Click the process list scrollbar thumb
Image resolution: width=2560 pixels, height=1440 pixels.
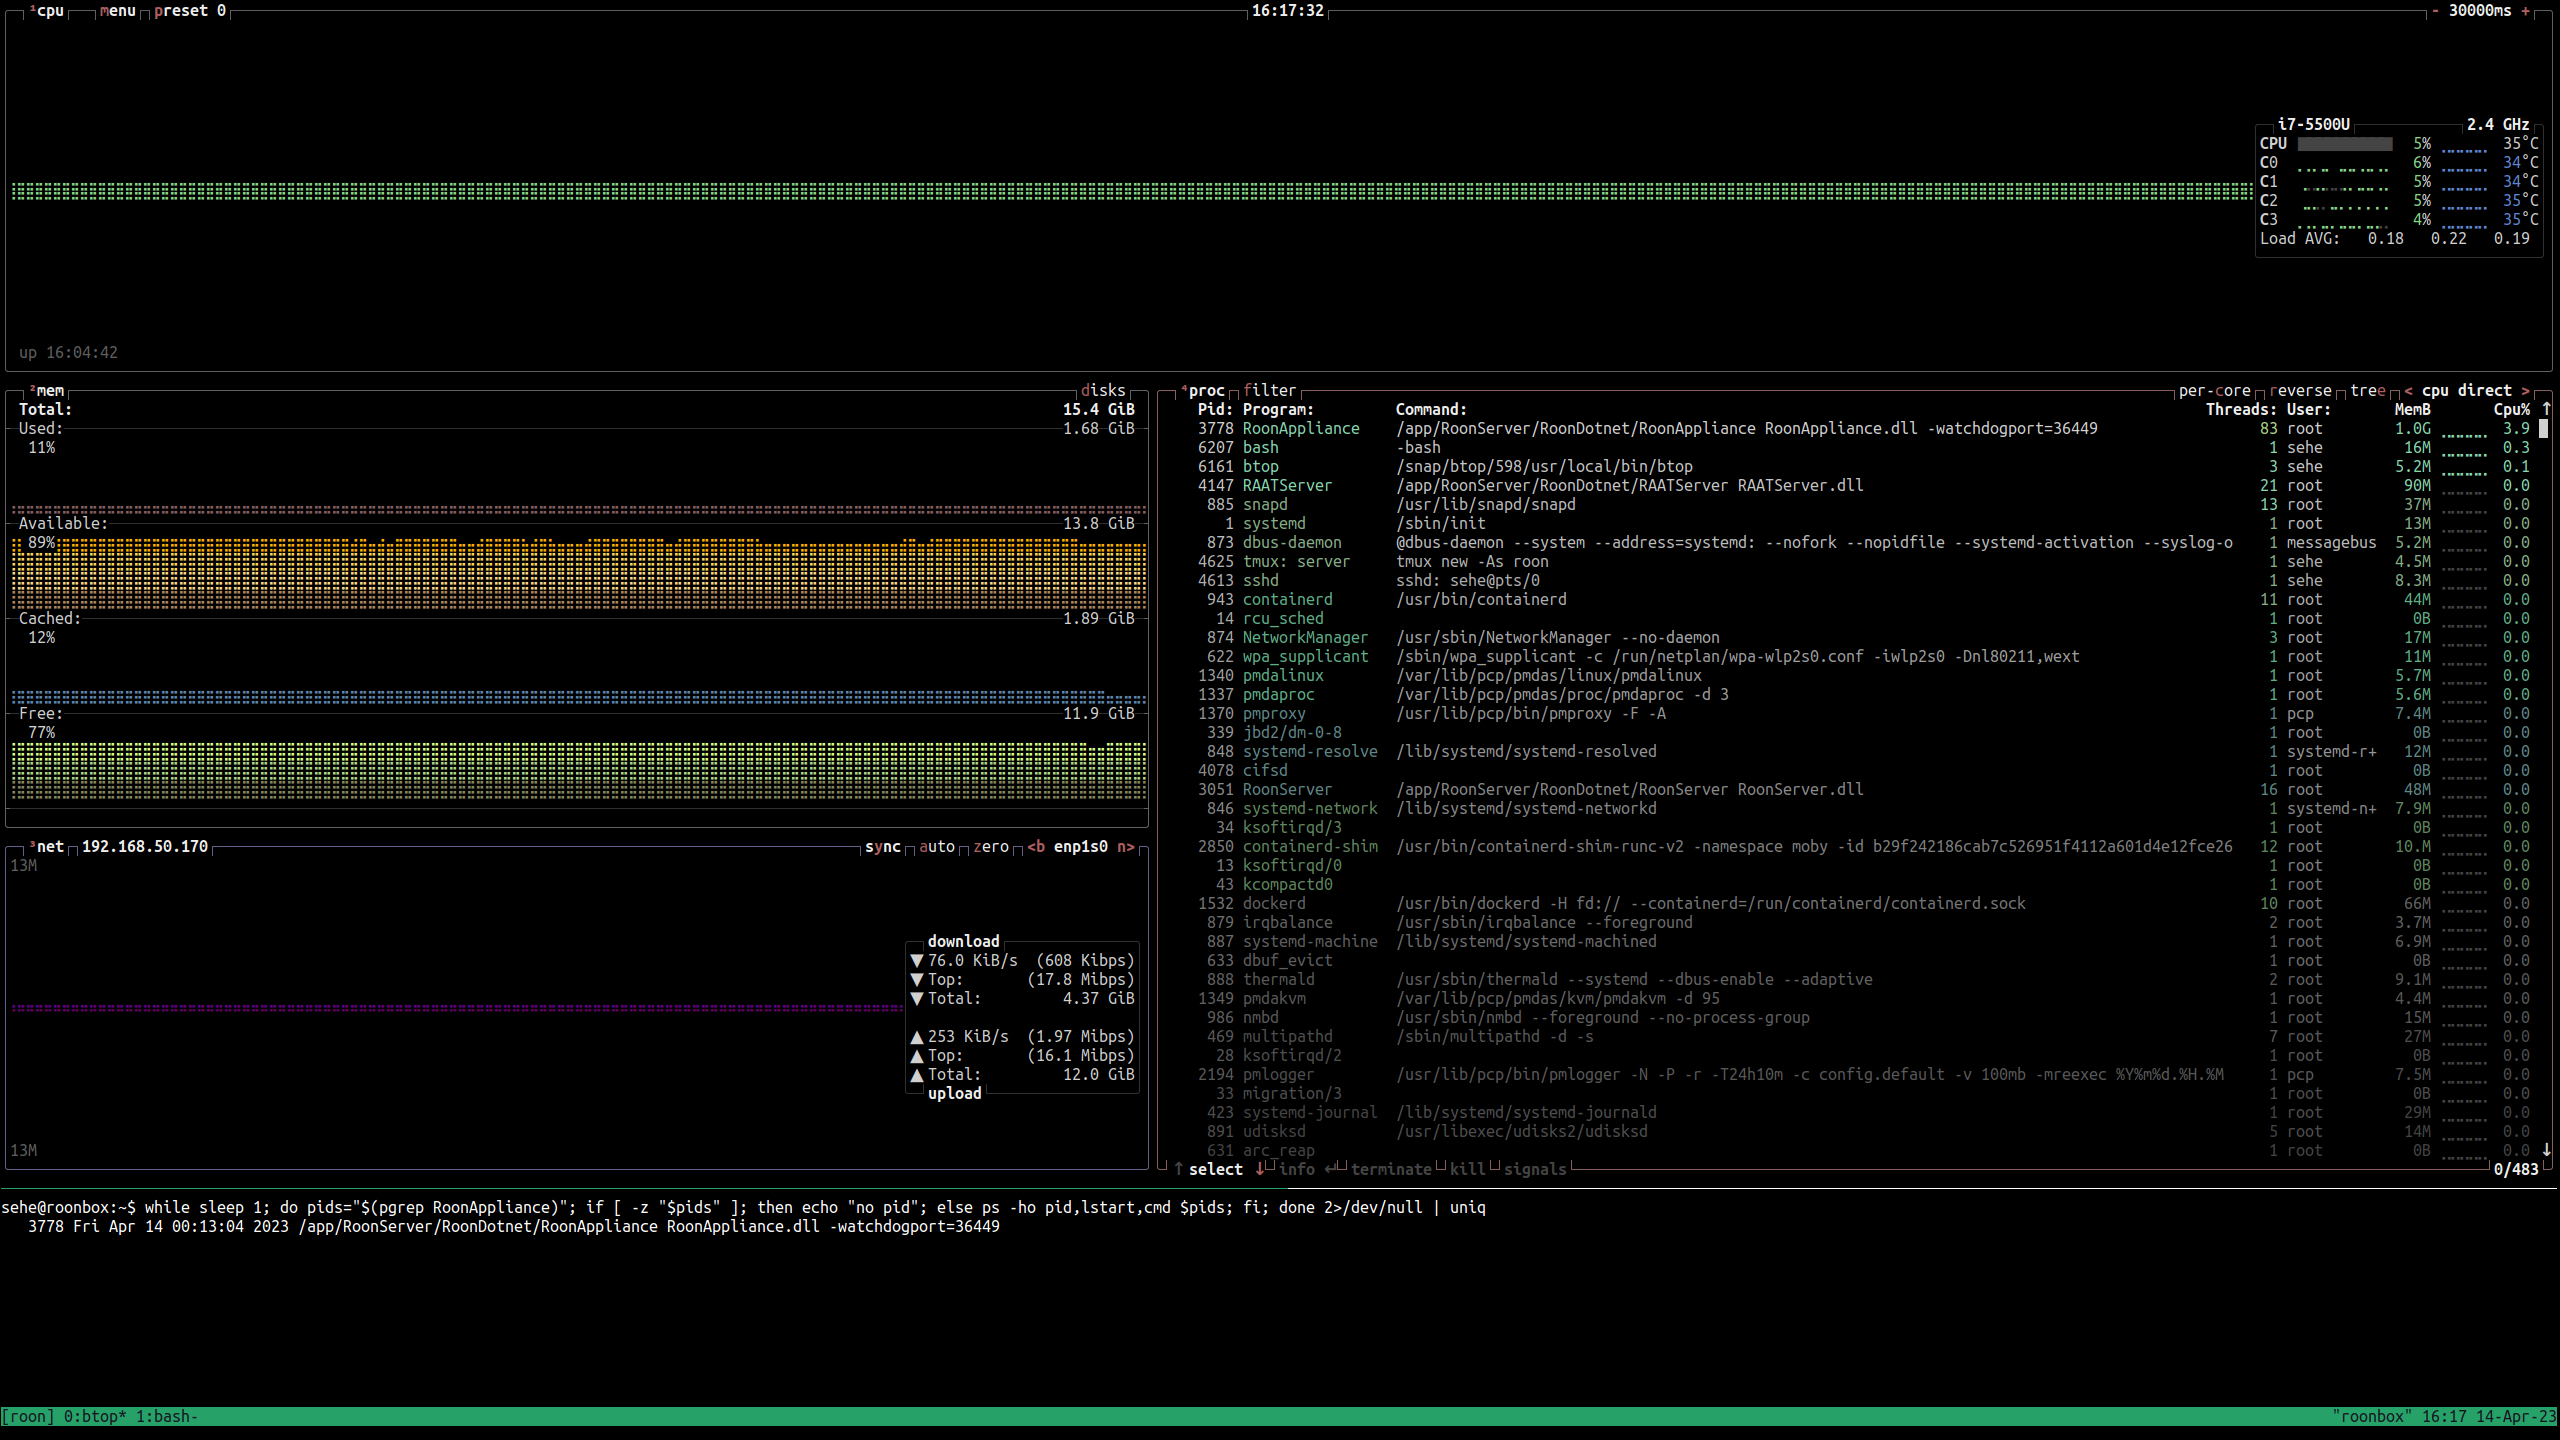click(2544, 429)
